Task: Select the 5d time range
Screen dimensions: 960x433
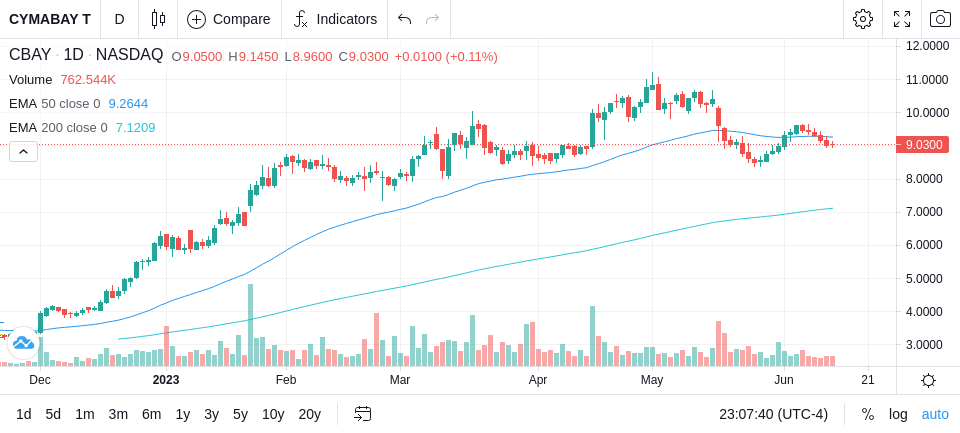Action: click(x=53, y=414)
